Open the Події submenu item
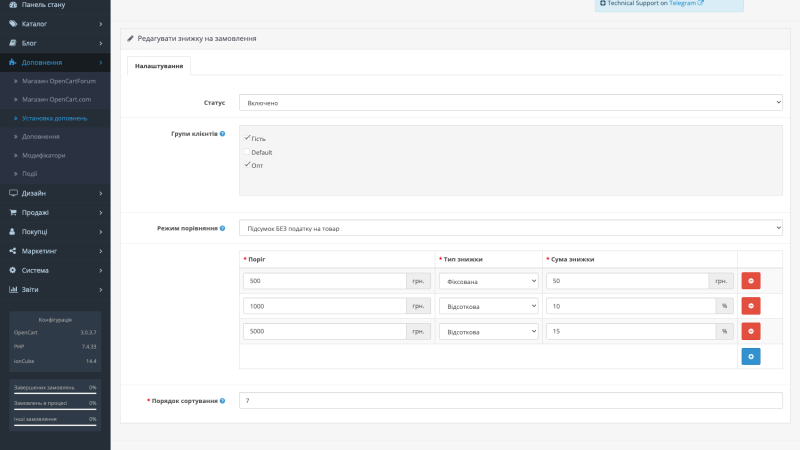Screen dimensions: 800x450 30,173
